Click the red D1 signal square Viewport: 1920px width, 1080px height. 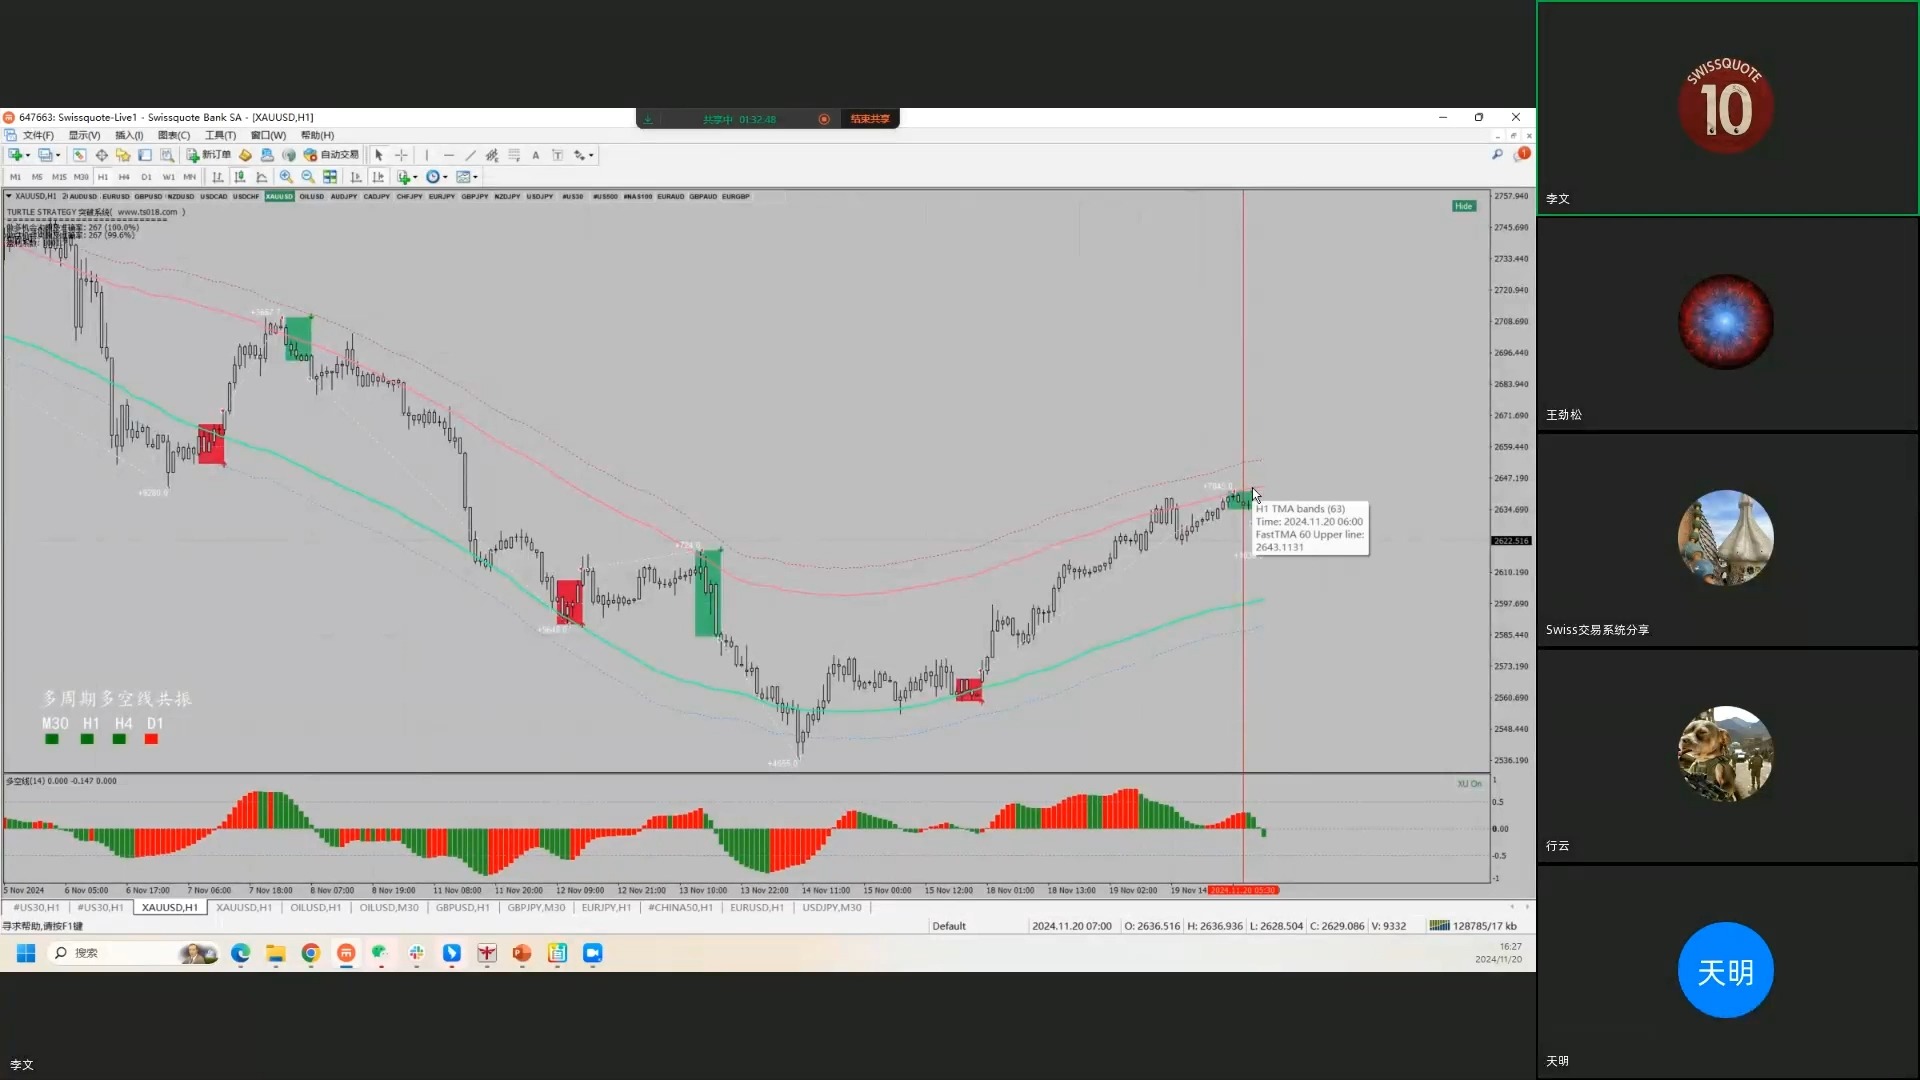151,740
